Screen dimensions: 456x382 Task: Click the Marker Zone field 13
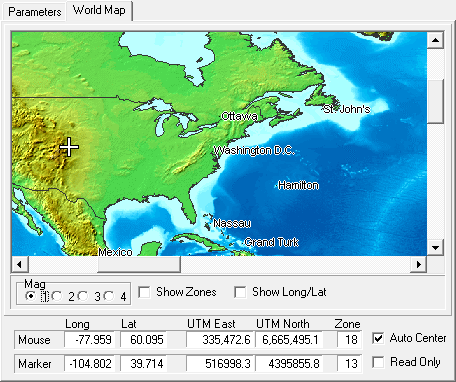click(x=349, y=363)
